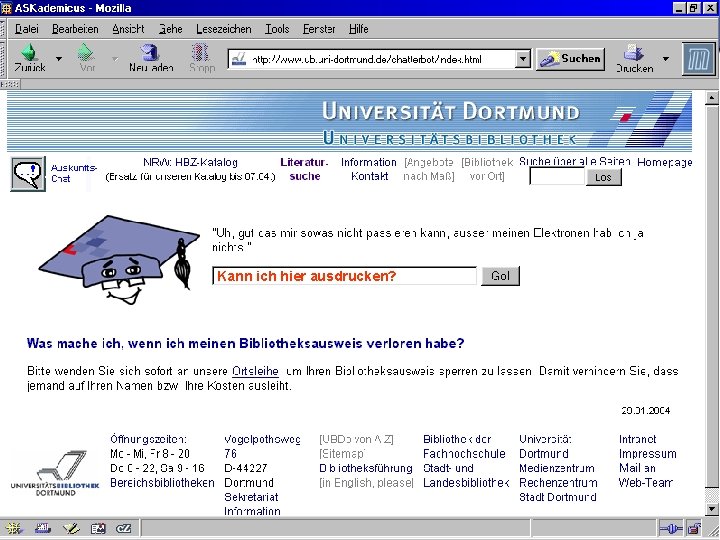
Task: Click the vertical scrollbar down arrow
Action: point(712,509)
